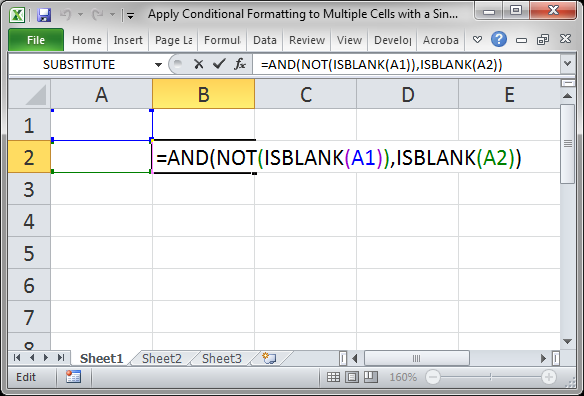Viewport: 584px width, 396px height.
Task: Click the zoom slider track
Action: (491, 377)
